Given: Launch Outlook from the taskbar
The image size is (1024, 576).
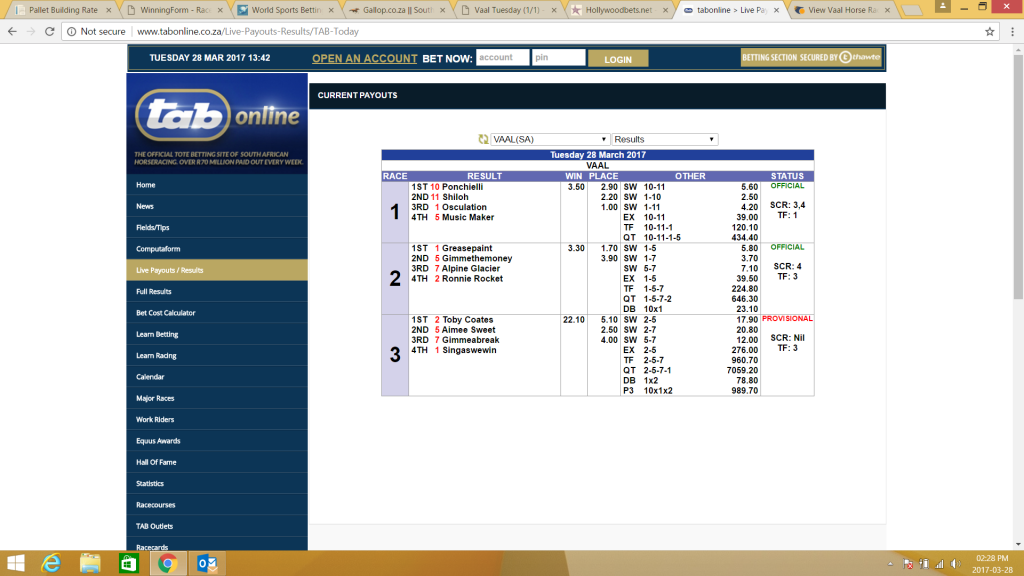Looking at the screenshot, I should (x=208, y=563).
